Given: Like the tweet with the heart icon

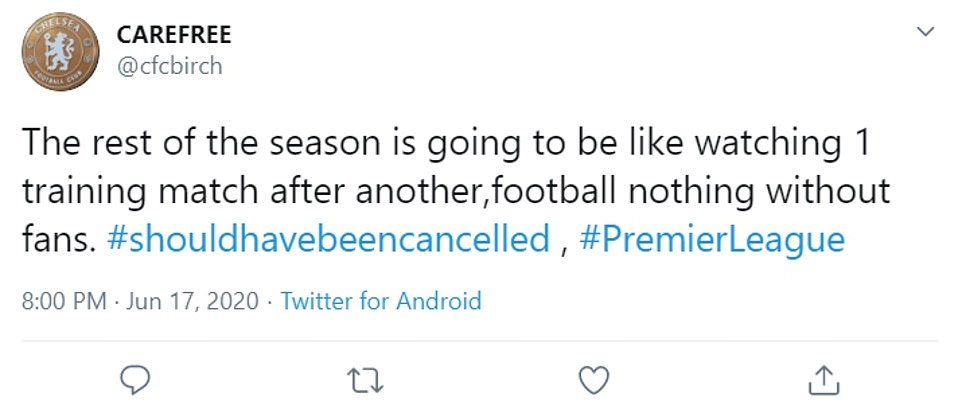Looking at the screenshot, I should pyautogui.click(x=594, y=380).
